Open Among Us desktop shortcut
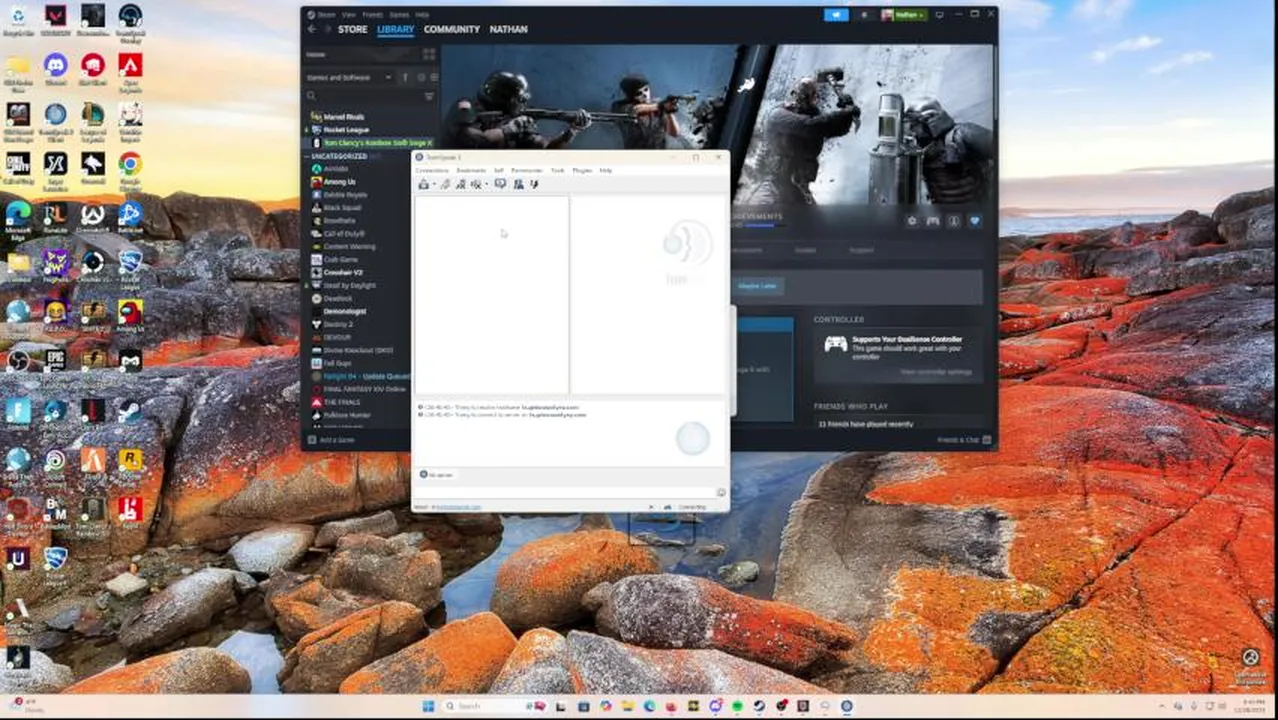The image size is (1278, 720). coord(130,316)
